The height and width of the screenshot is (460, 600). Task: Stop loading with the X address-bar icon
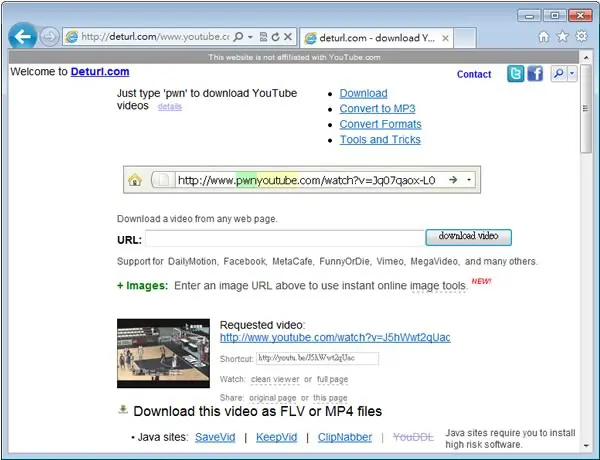point(288,37)
